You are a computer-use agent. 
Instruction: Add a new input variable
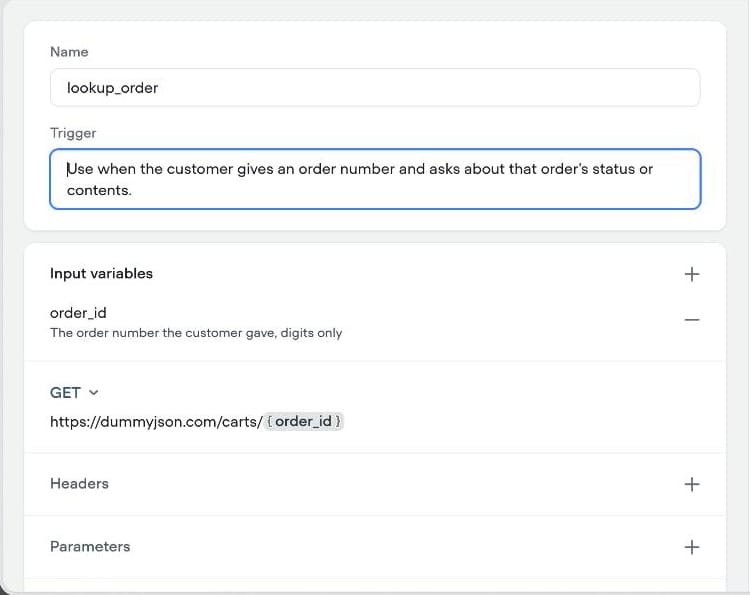pyautogui.click(x=692, y=274)
